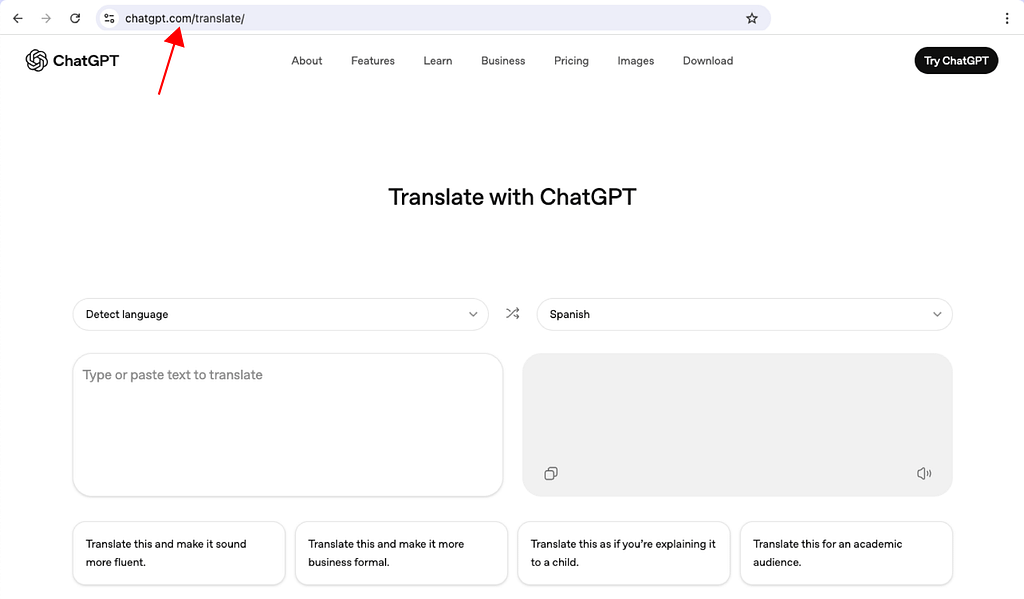Click the browser forward arrow

46,18
